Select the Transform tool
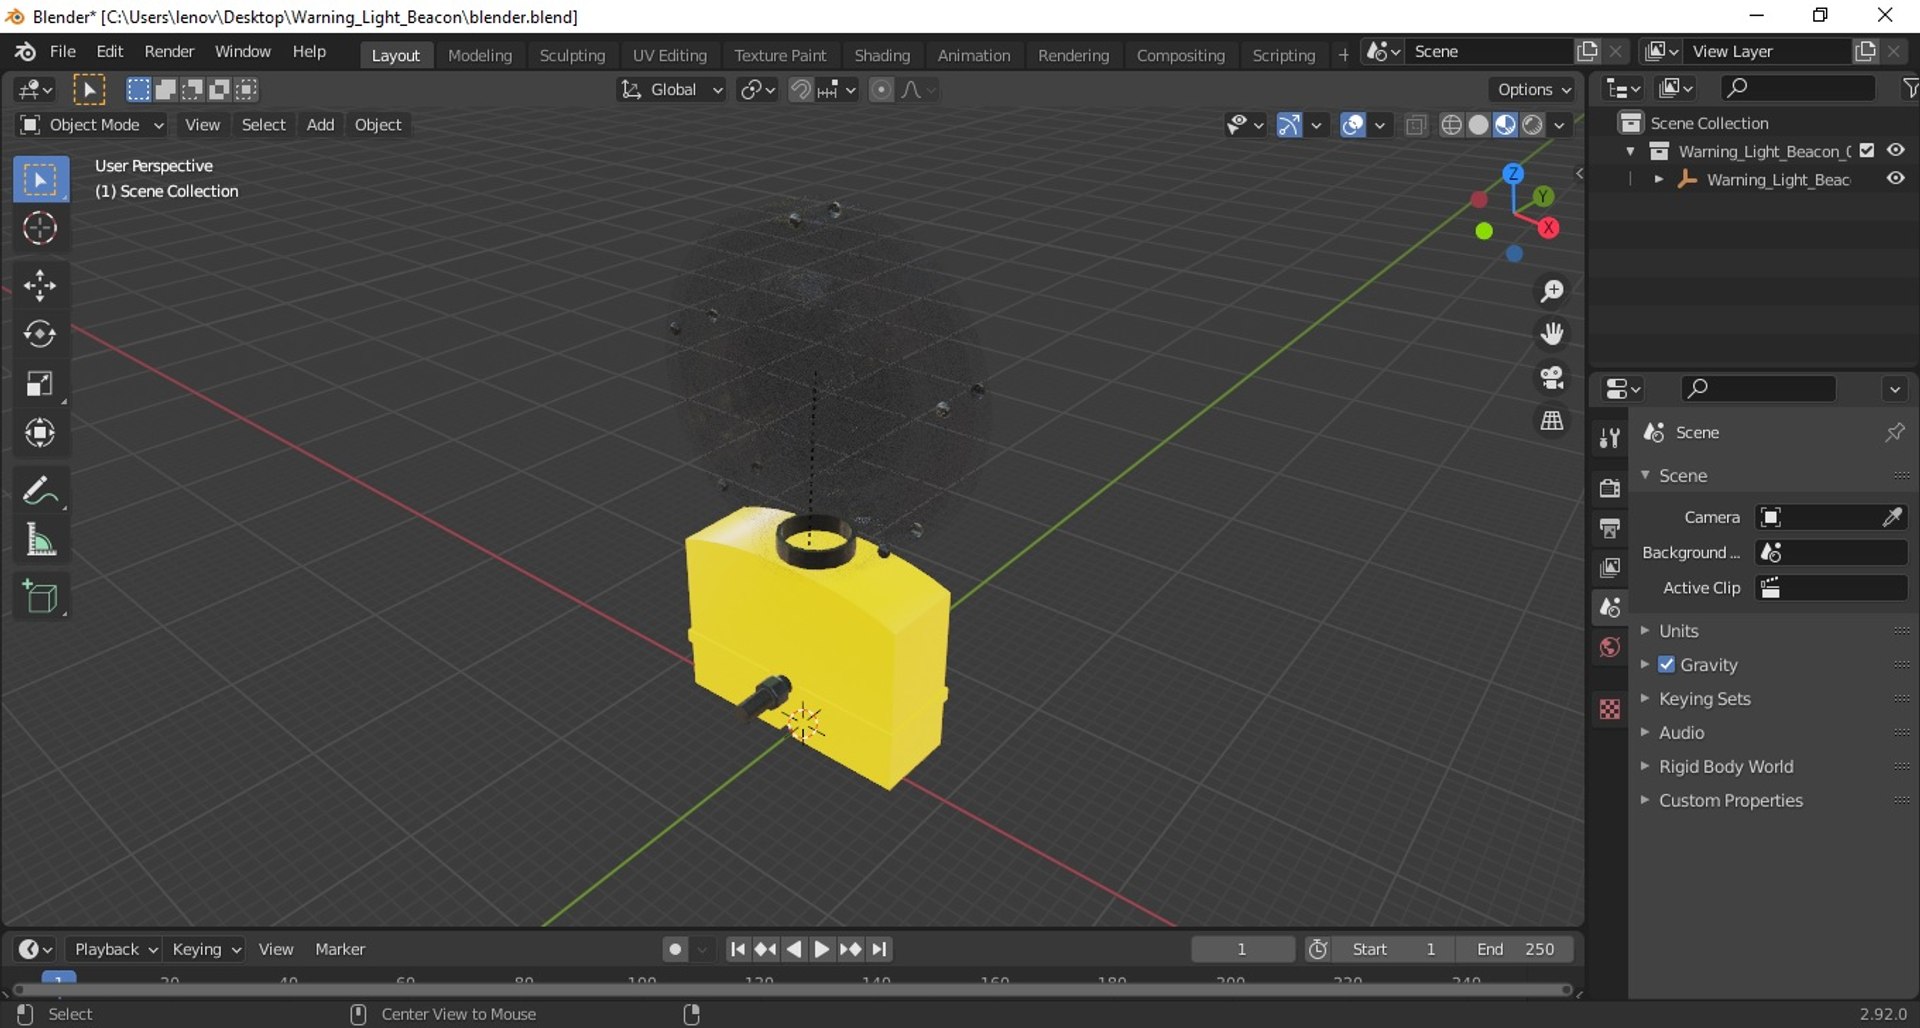The height and width of the screenshot is (1028, 1920). point(41,433)
